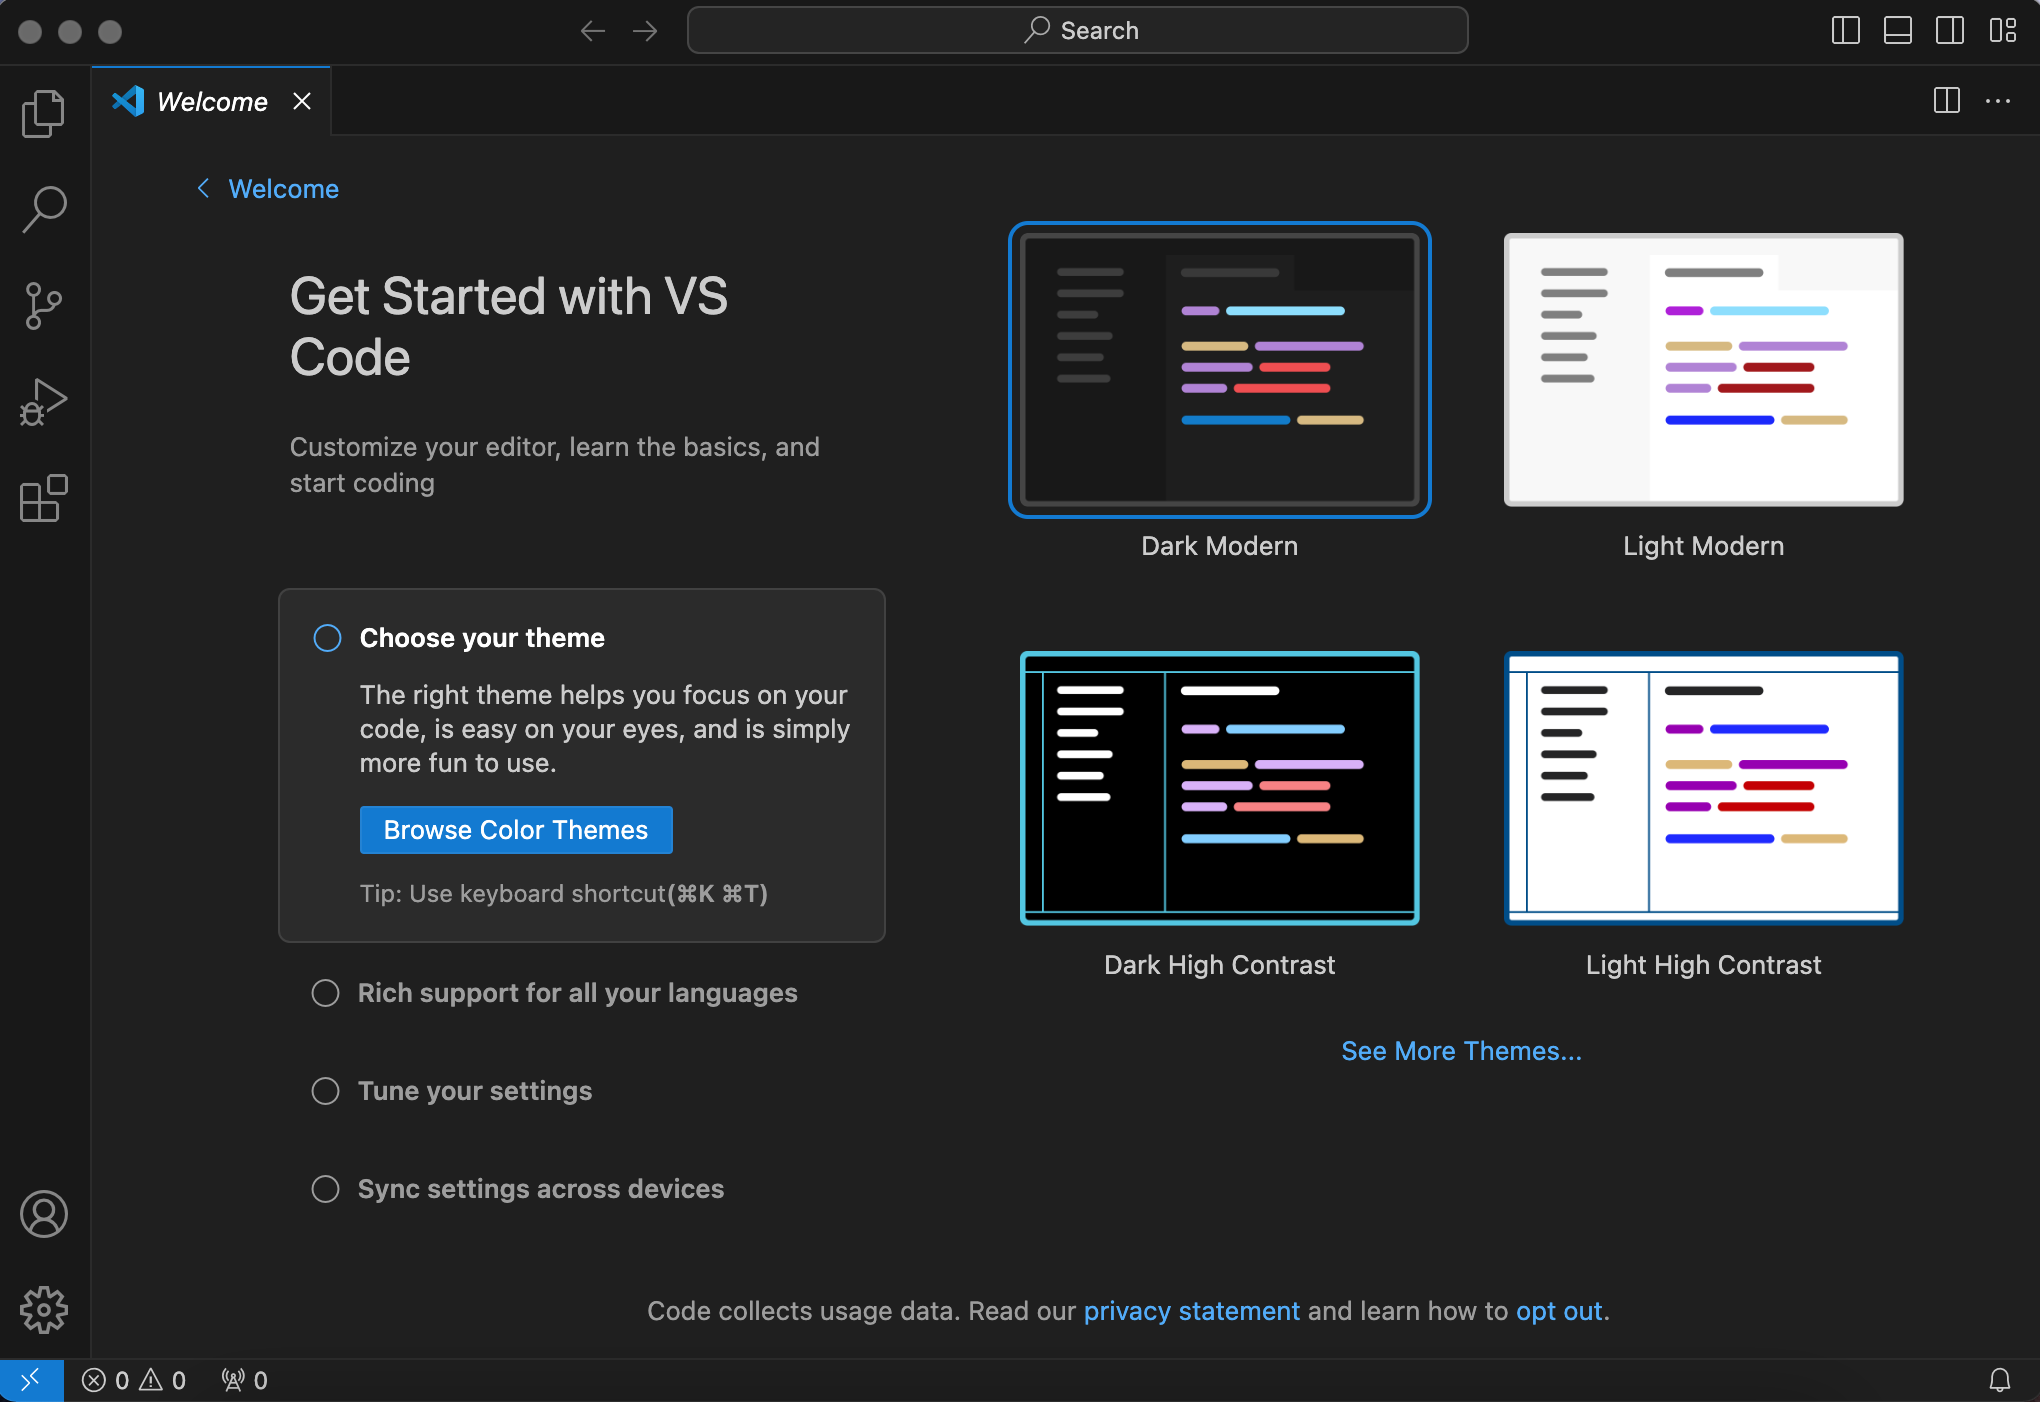Open the Manage gear menu
The height and width of the screenshot is (1402, 2040).
pyautogui.click(x=43, y=1310)
